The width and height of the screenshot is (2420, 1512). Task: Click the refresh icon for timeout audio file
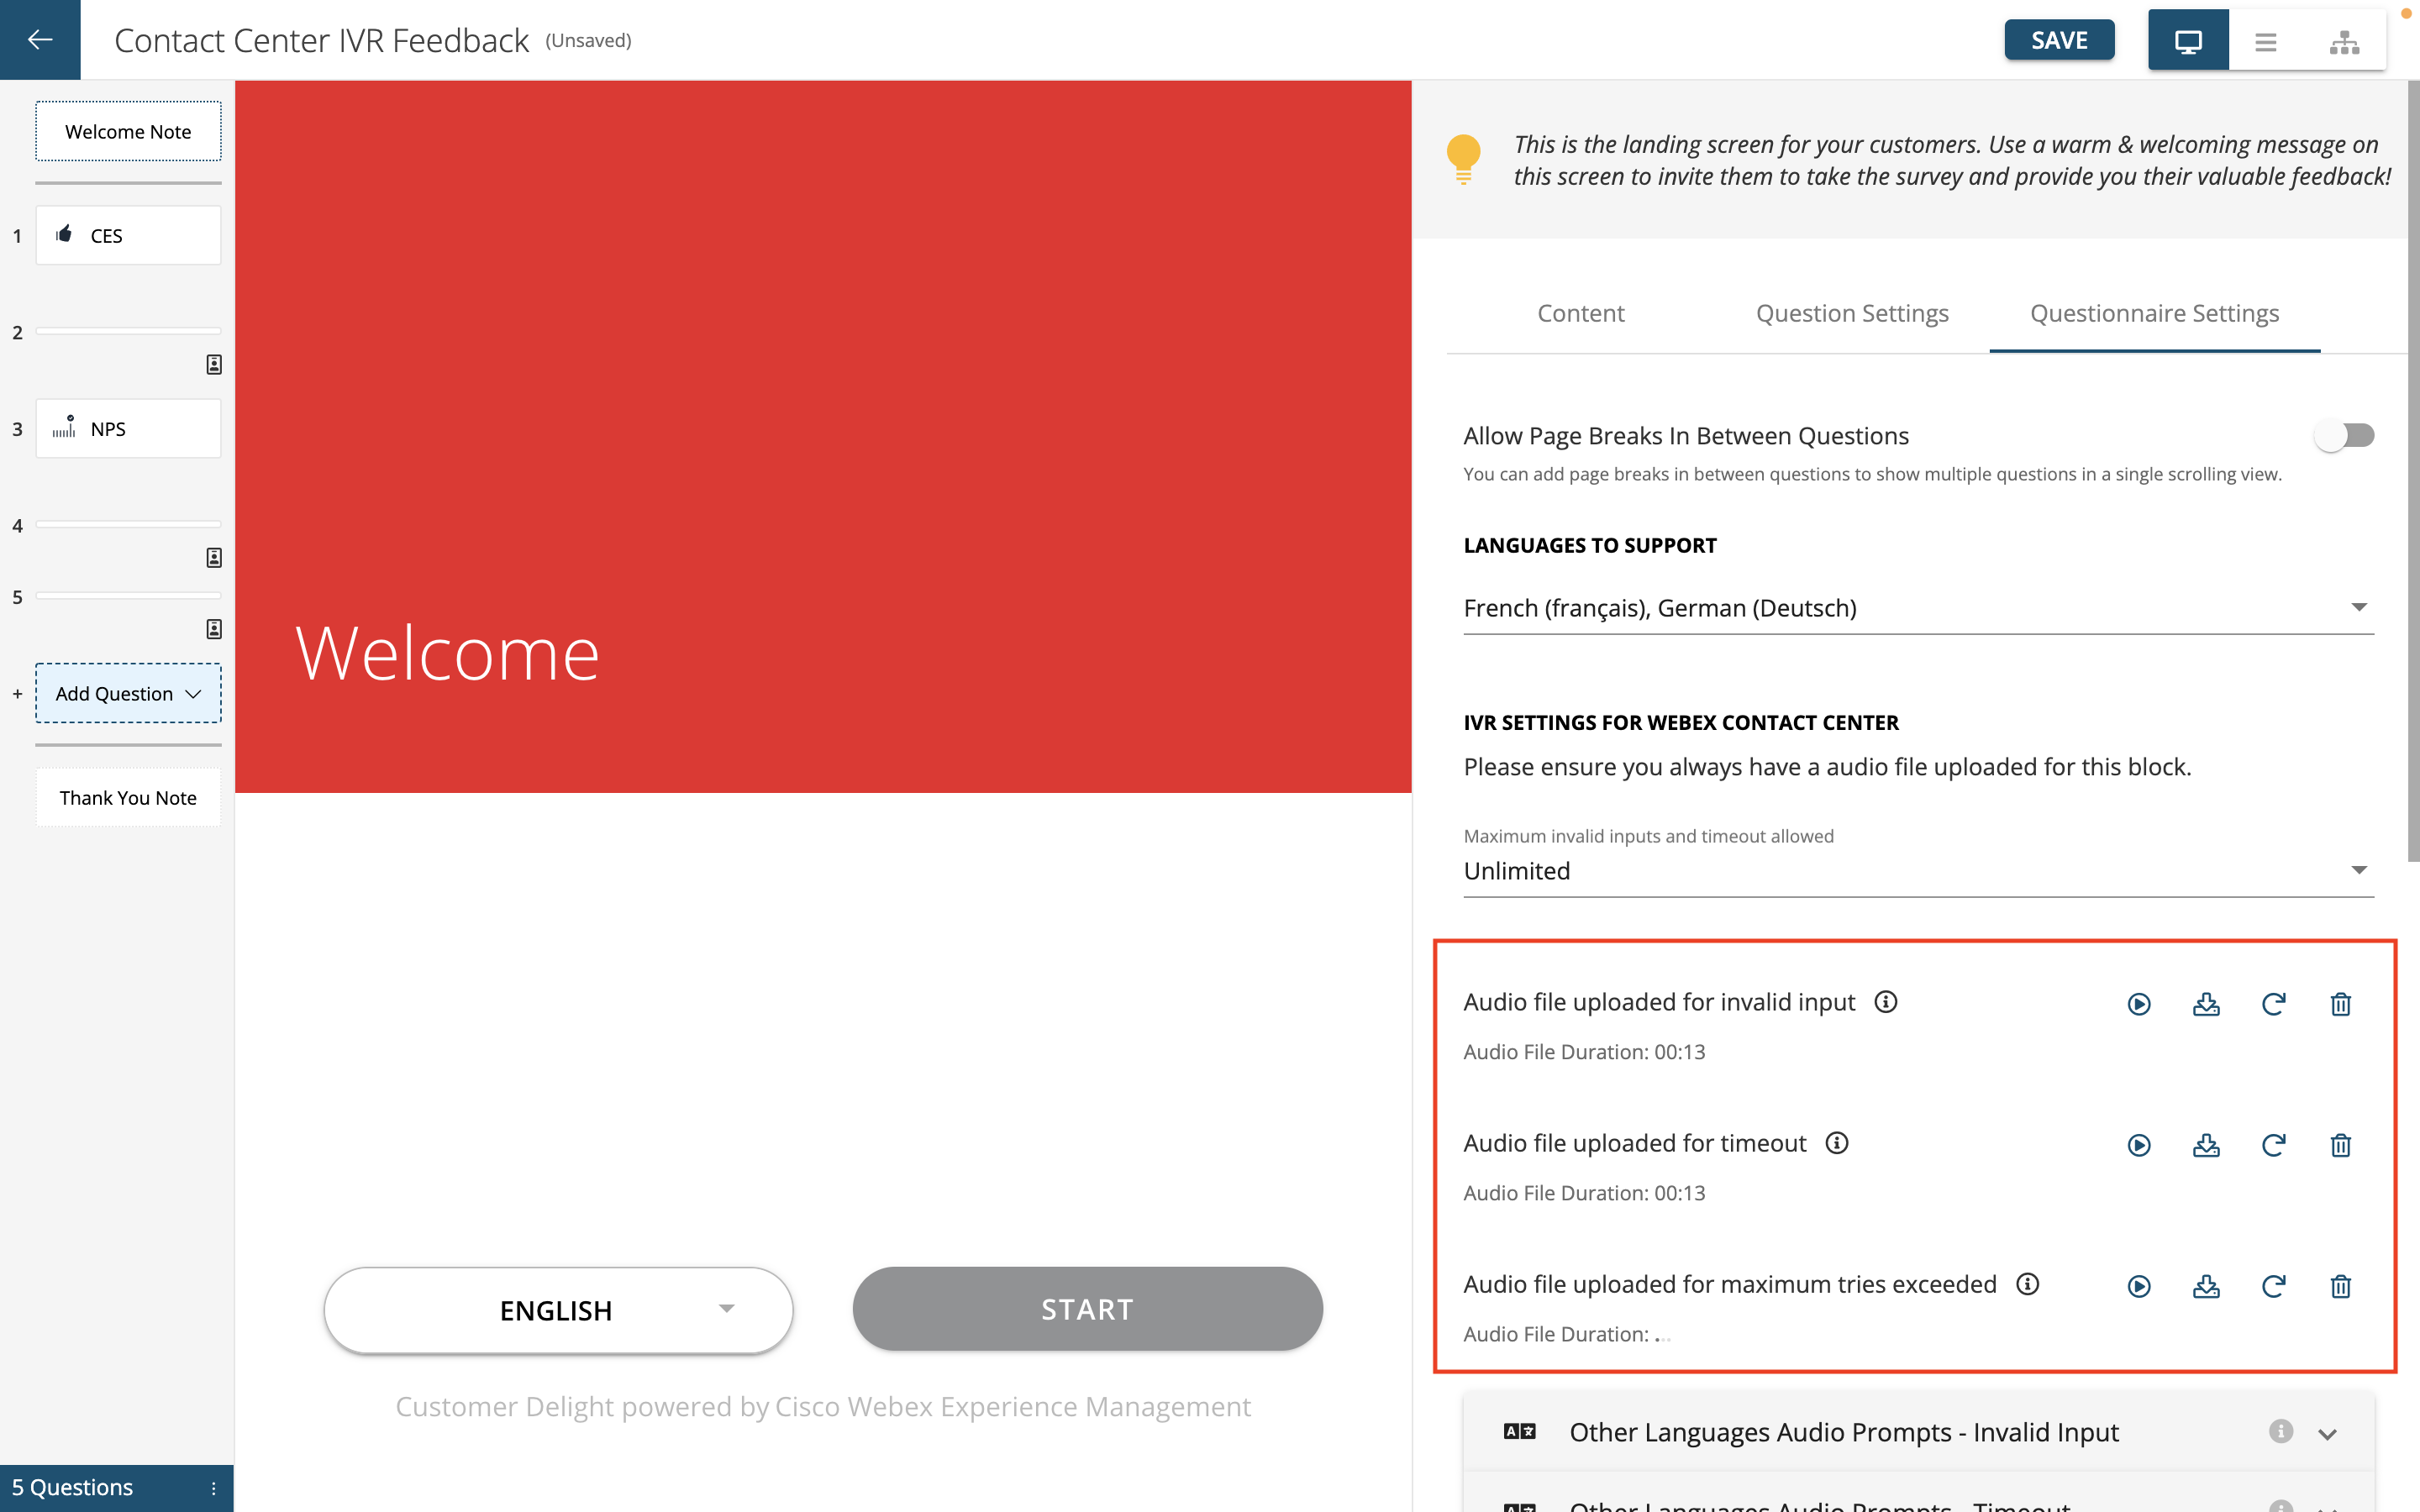click(x=2275, y=1144)
